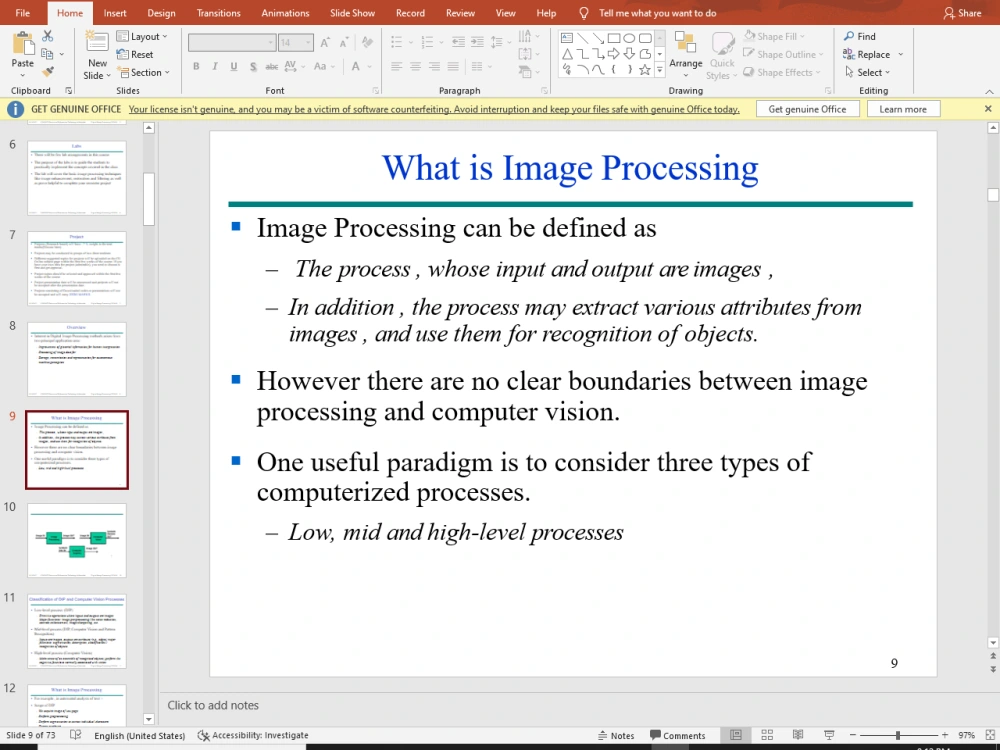Switch to Reading View icon
This screenshot has height=750, width=1000.
(798, 735)
